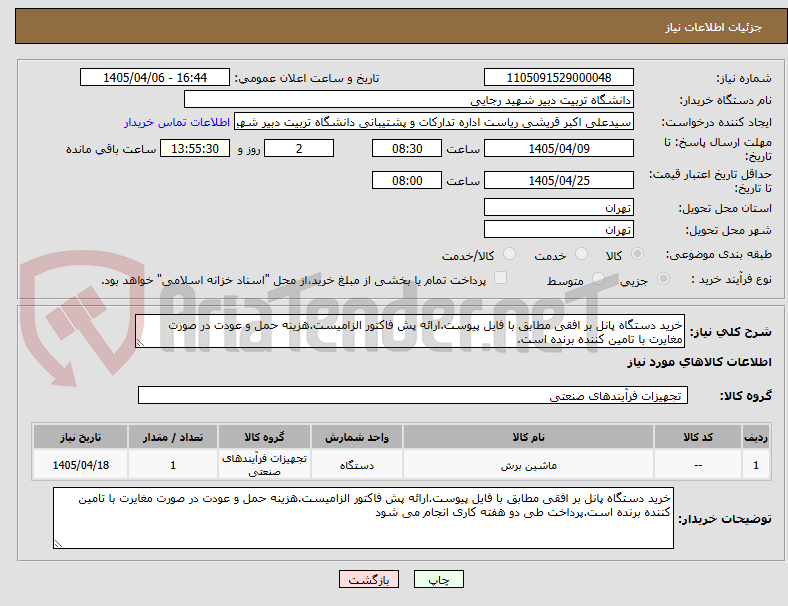The width and height of the screenshot is (788, 606).
Task: Click the need number field 1105091529000048
Action: (559, 77)
